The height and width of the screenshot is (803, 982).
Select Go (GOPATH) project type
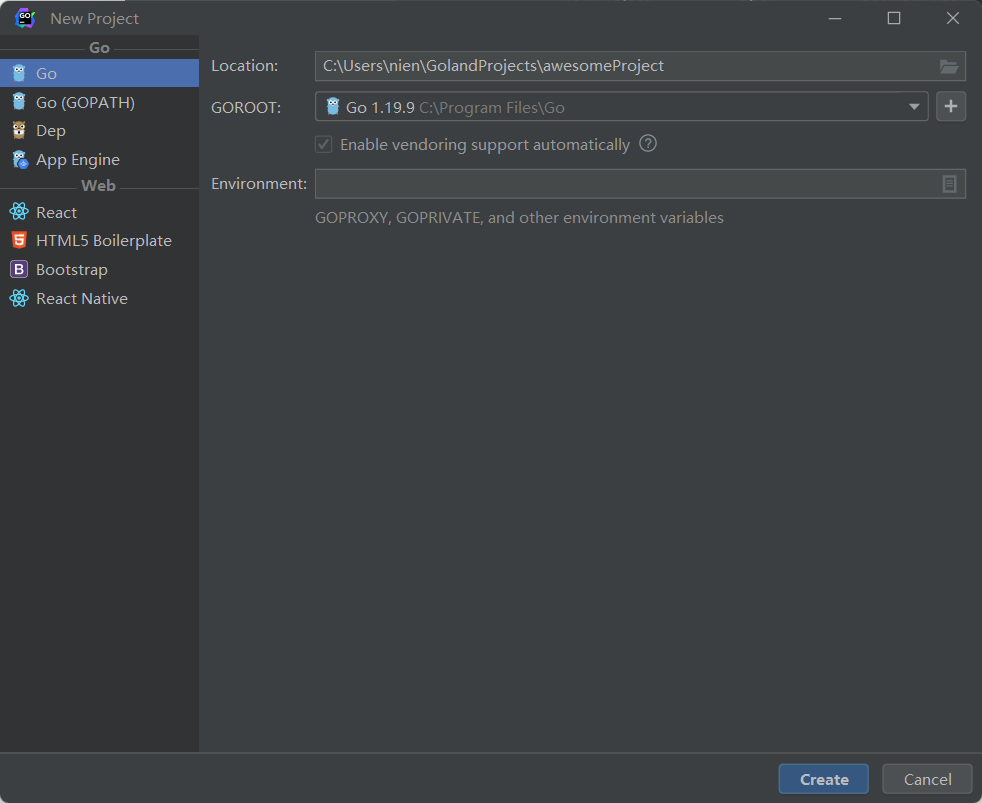coord(99,102)
